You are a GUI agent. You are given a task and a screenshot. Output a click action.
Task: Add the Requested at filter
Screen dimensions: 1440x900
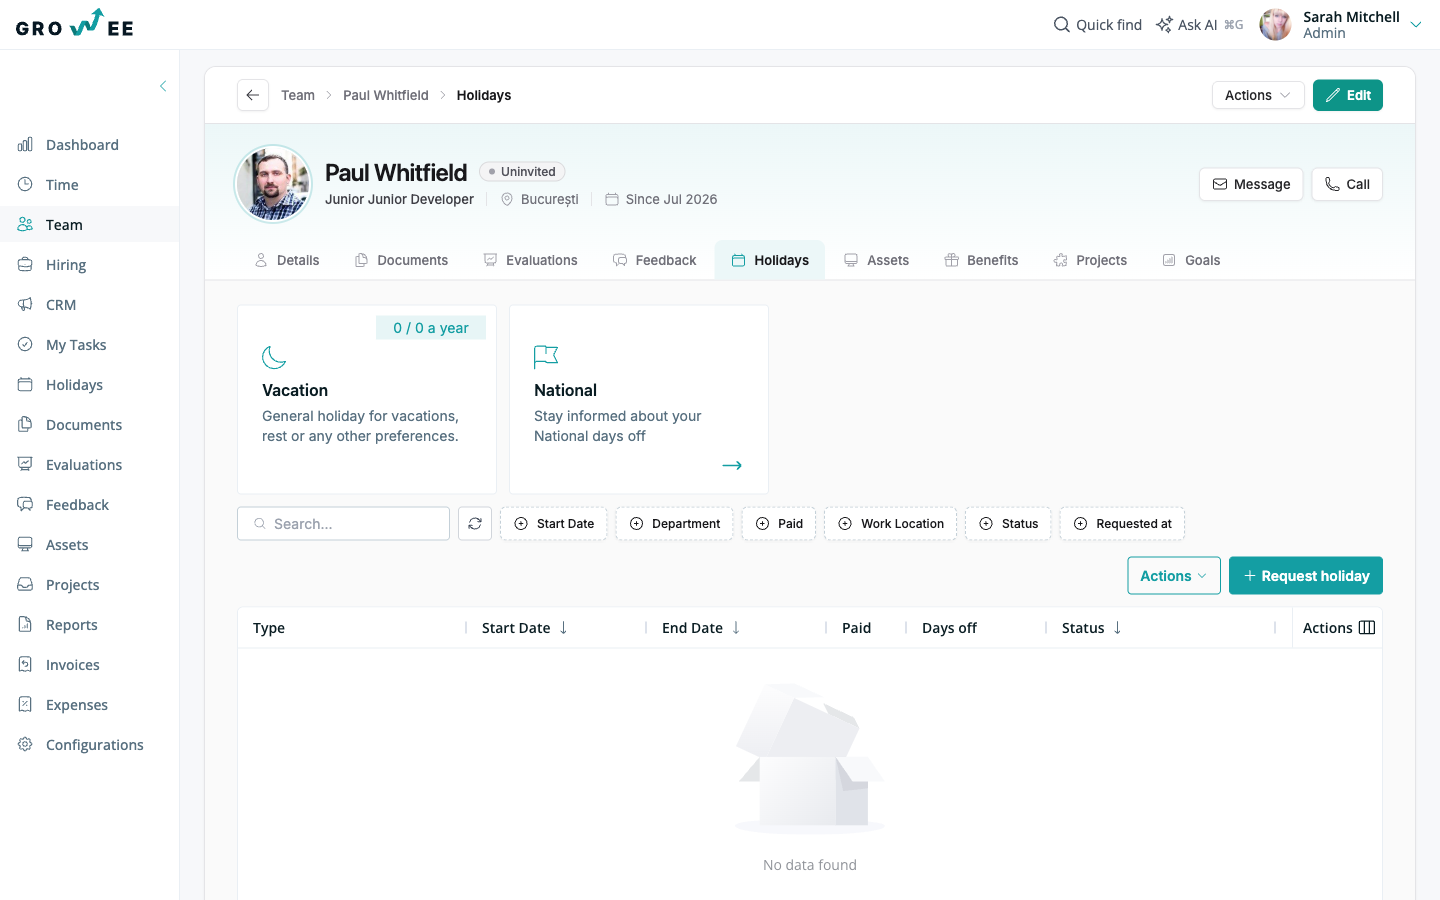(1122, 524)
